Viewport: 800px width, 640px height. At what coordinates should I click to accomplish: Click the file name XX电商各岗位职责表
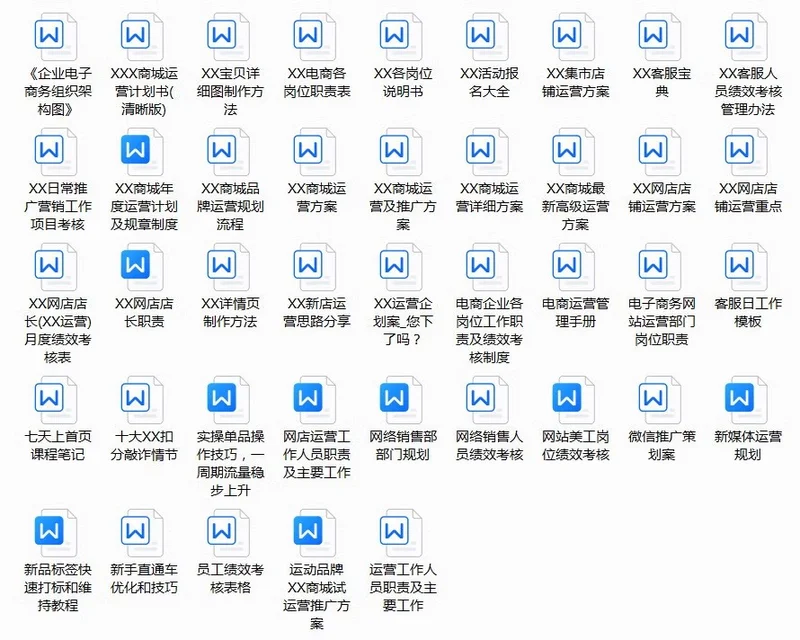(317, 83)
